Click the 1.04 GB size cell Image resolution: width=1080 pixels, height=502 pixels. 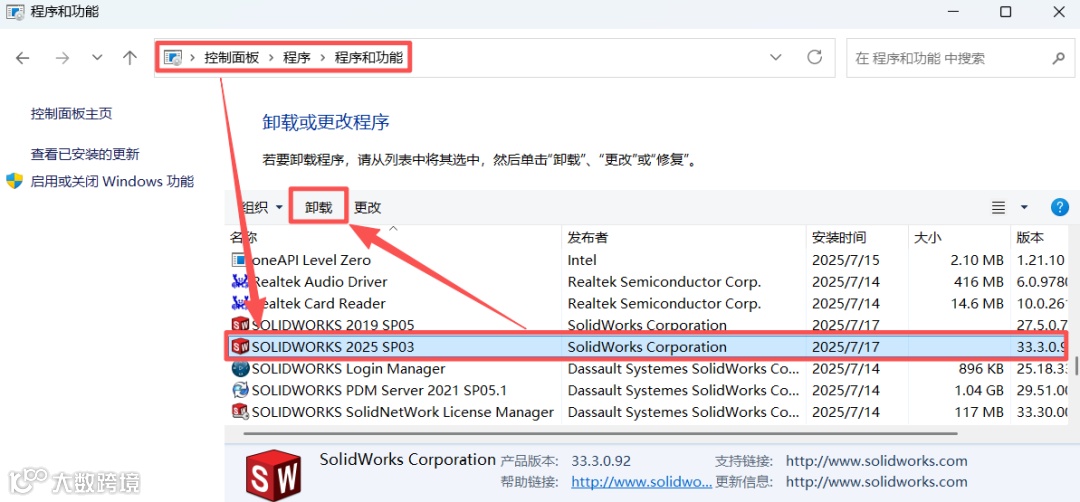[977, 390]
